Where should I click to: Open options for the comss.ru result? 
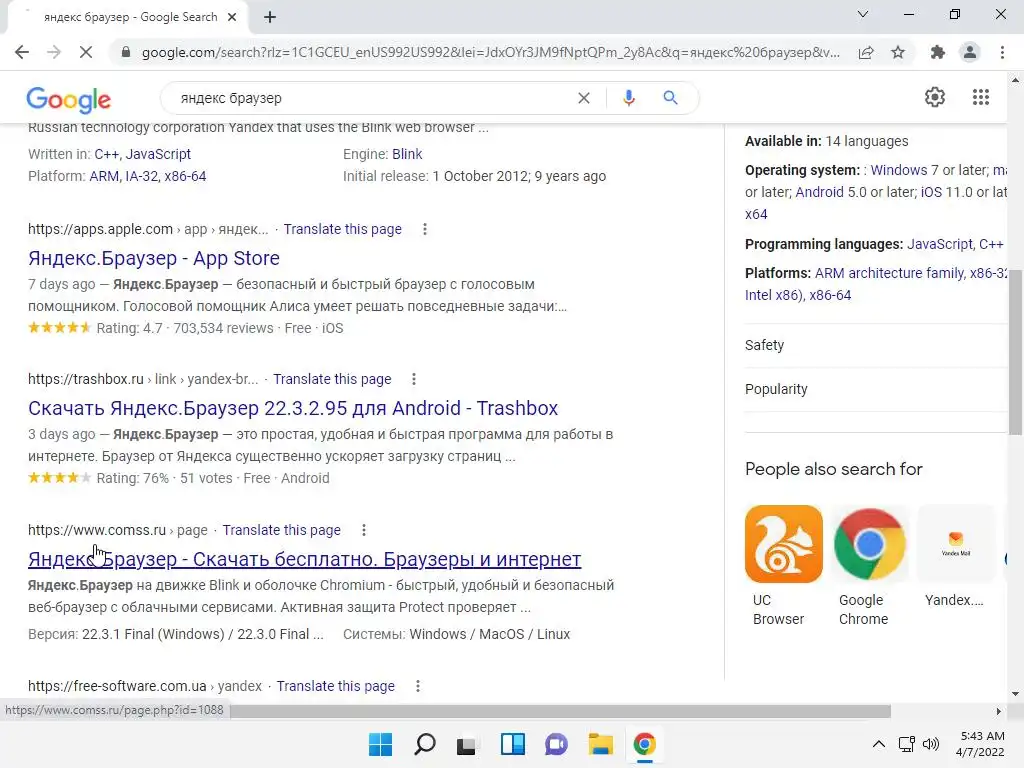(x=364, y=530)
